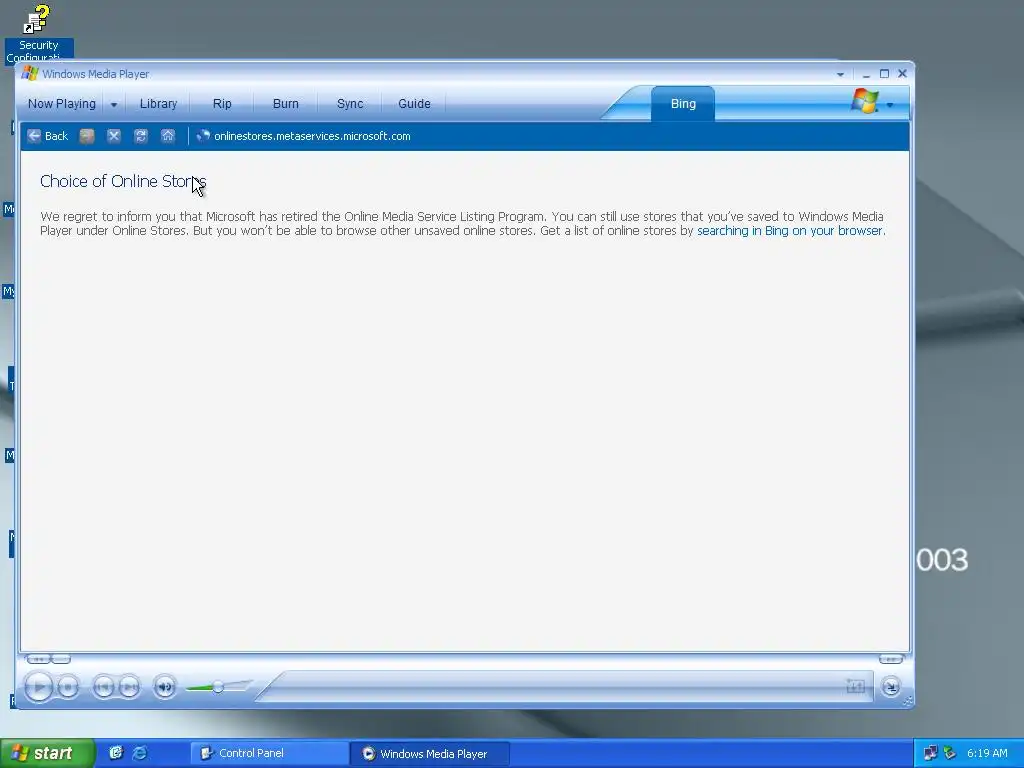The image size is (1024, 768).
Task: Go back using the Back button
Action: tap(47, 136)
